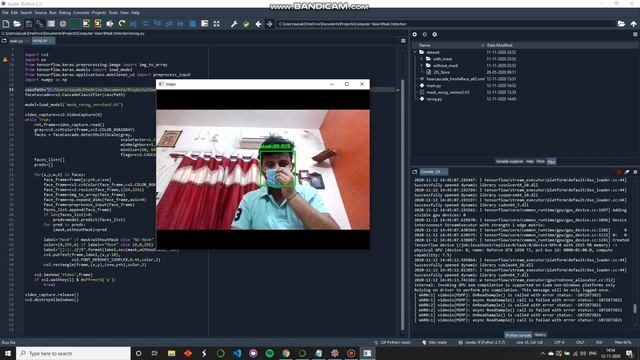Open Chrome from the taskbar
The image size is (640, 360).
(x=286, y=353)
